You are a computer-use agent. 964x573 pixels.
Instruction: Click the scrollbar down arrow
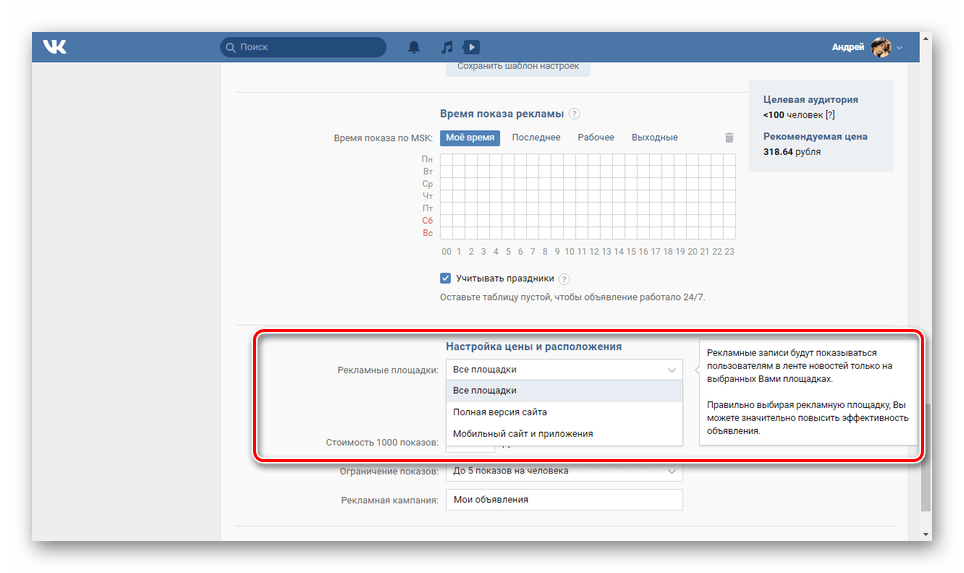925,534
